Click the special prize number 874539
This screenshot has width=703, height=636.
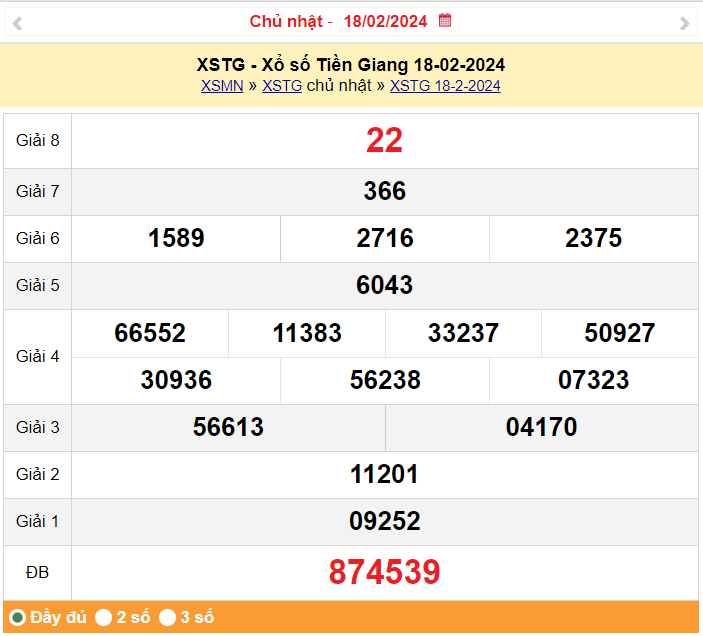384,572
